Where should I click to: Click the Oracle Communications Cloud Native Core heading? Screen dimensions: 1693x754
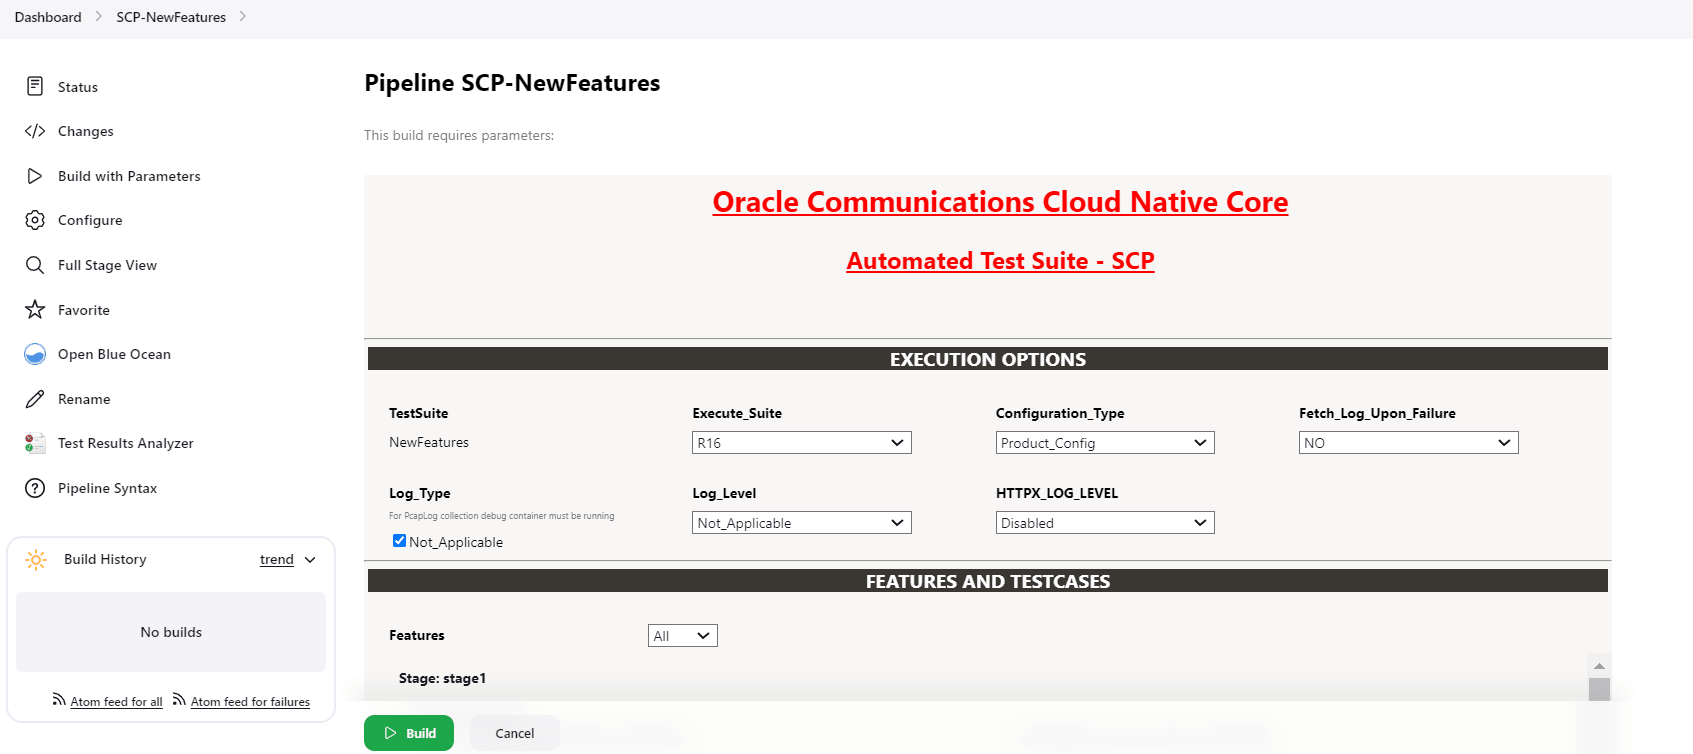pos(1000,202)
